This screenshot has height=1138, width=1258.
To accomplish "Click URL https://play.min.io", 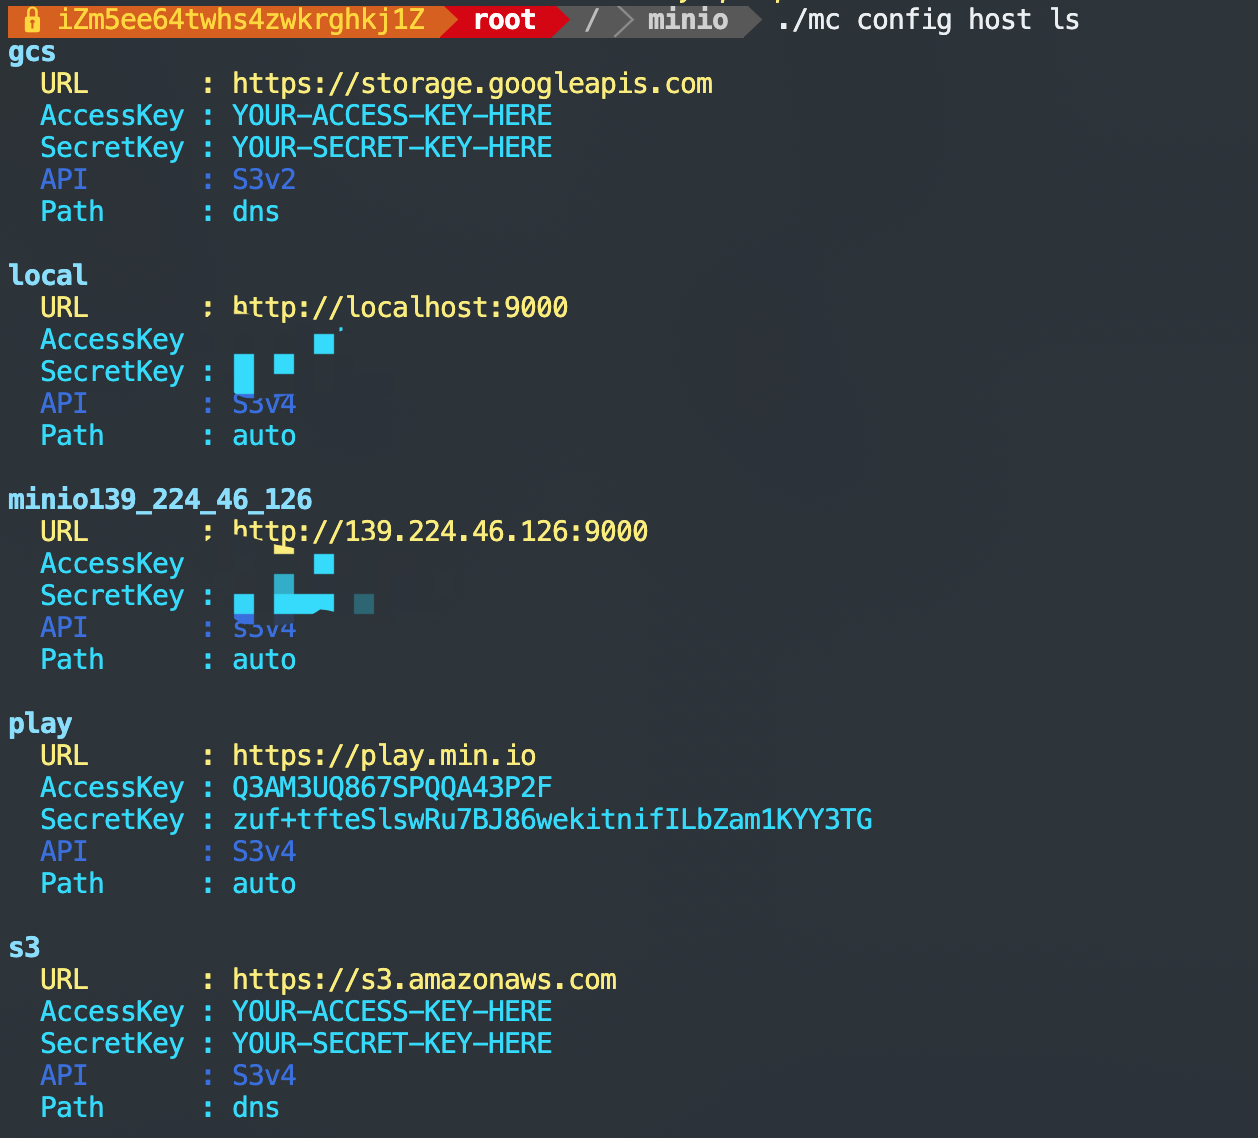I will [x=384, y=755].
